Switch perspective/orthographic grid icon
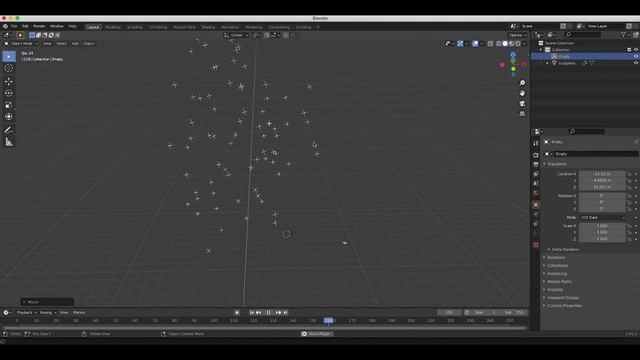 tap(522, 114)
